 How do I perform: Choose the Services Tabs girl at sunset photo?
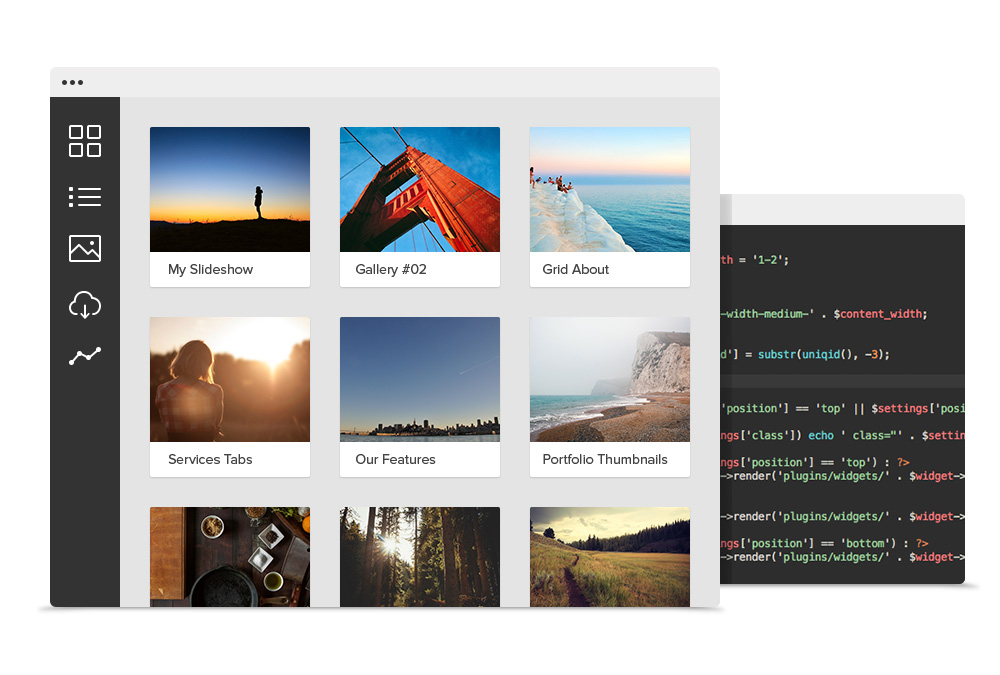pos(230,379)
